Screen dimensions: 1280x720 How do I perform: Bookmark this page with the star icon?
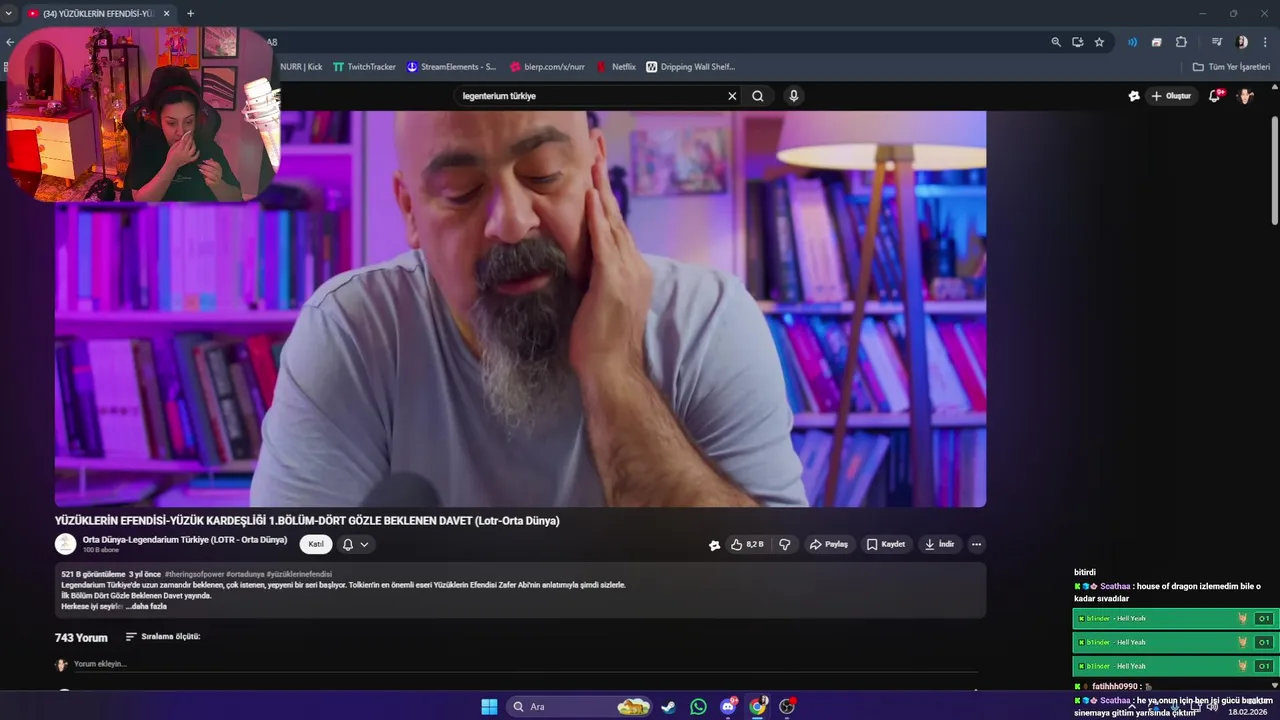pos(1099,42)
